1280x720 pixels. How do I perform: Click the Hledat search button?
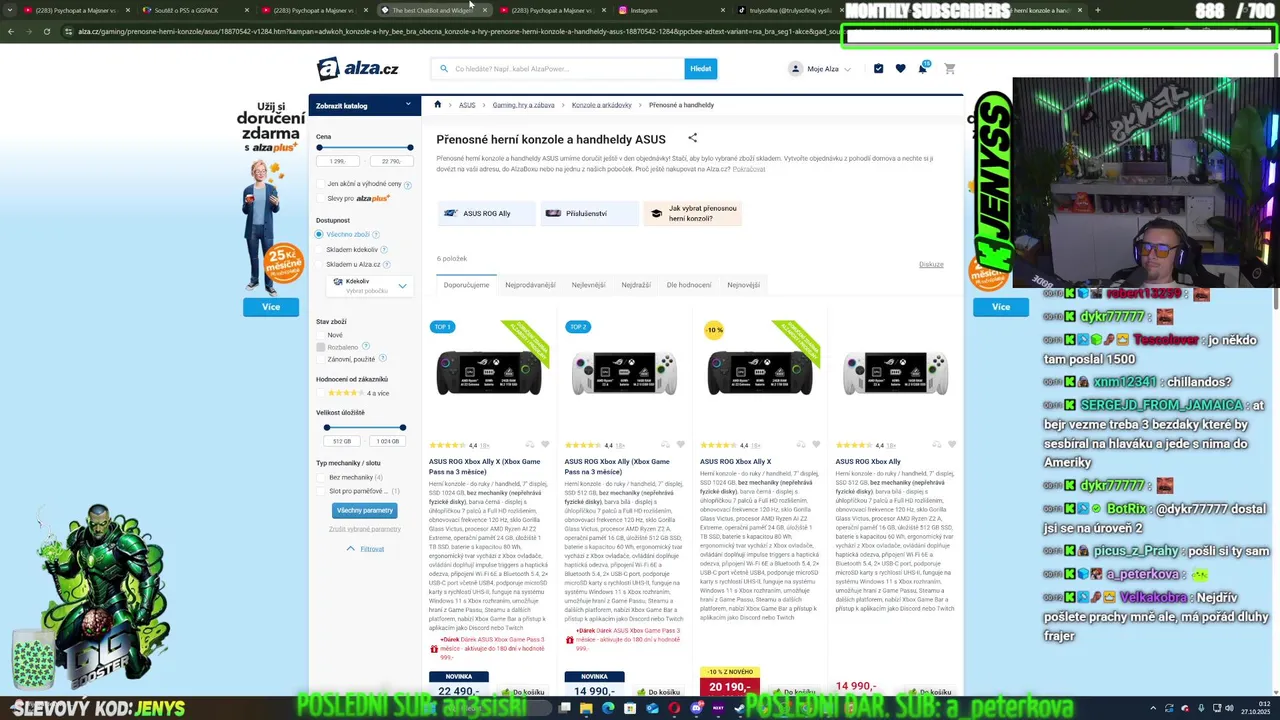point(701,69)
